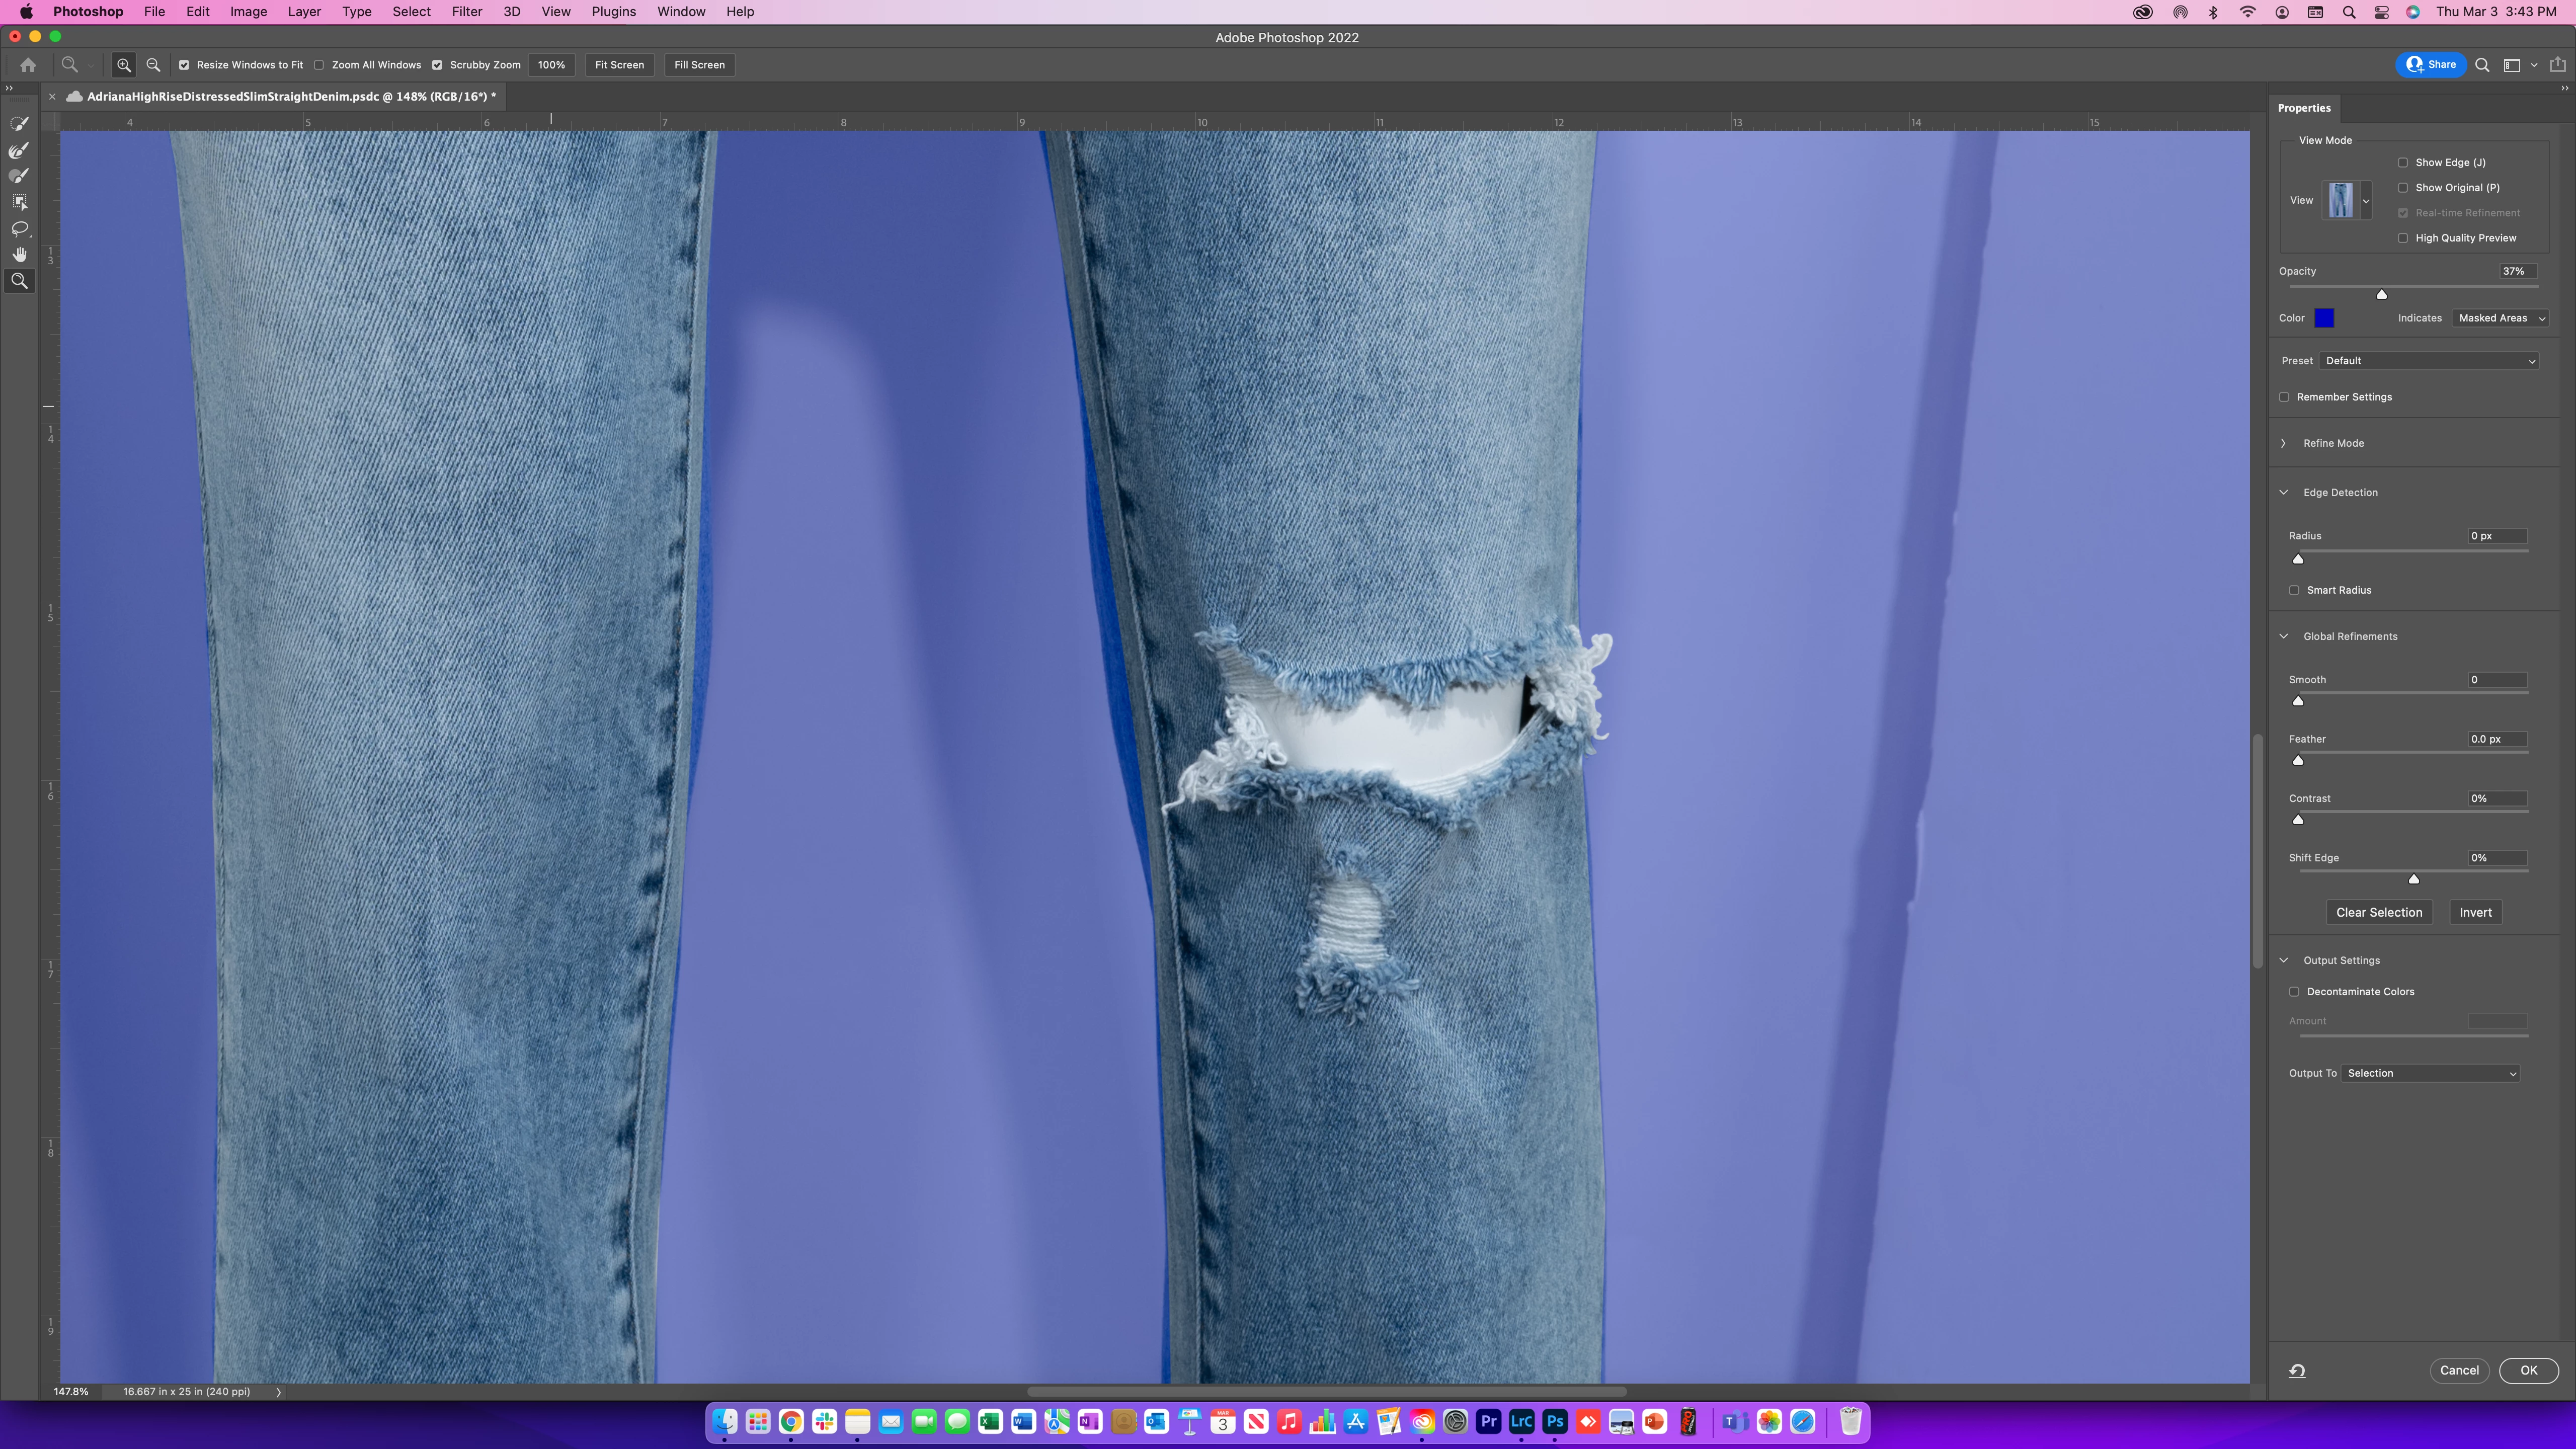Click the Clear Selection button
The image size is (2576, 1449).
point(2379,912)
